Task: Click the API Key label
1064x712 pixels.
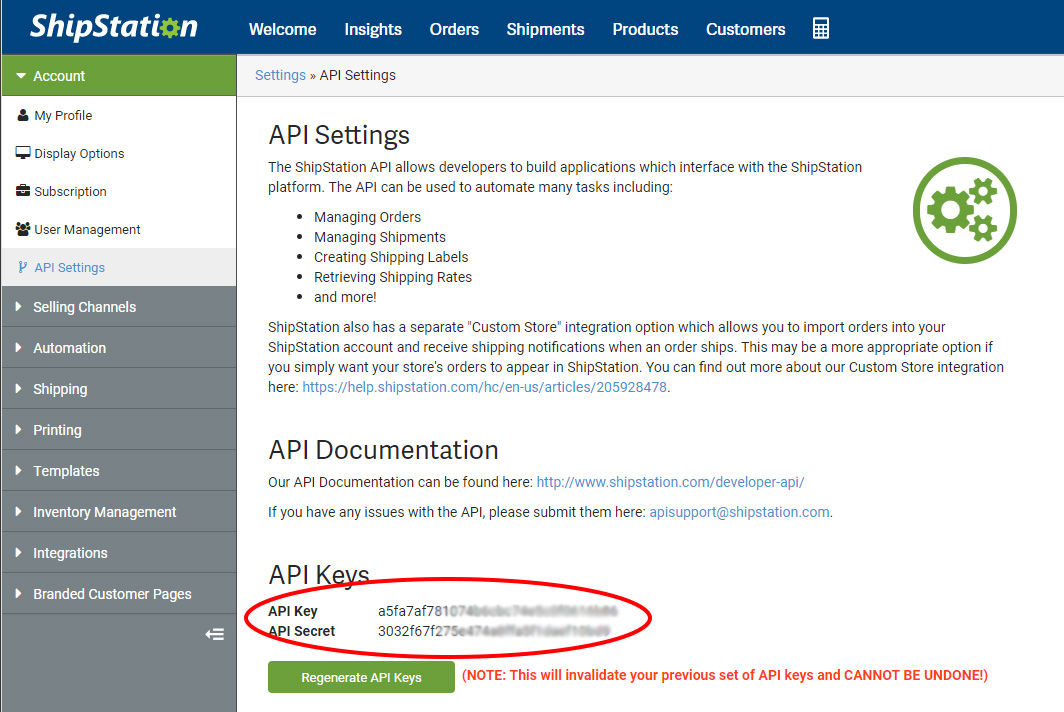Action: tap(292, 611)
